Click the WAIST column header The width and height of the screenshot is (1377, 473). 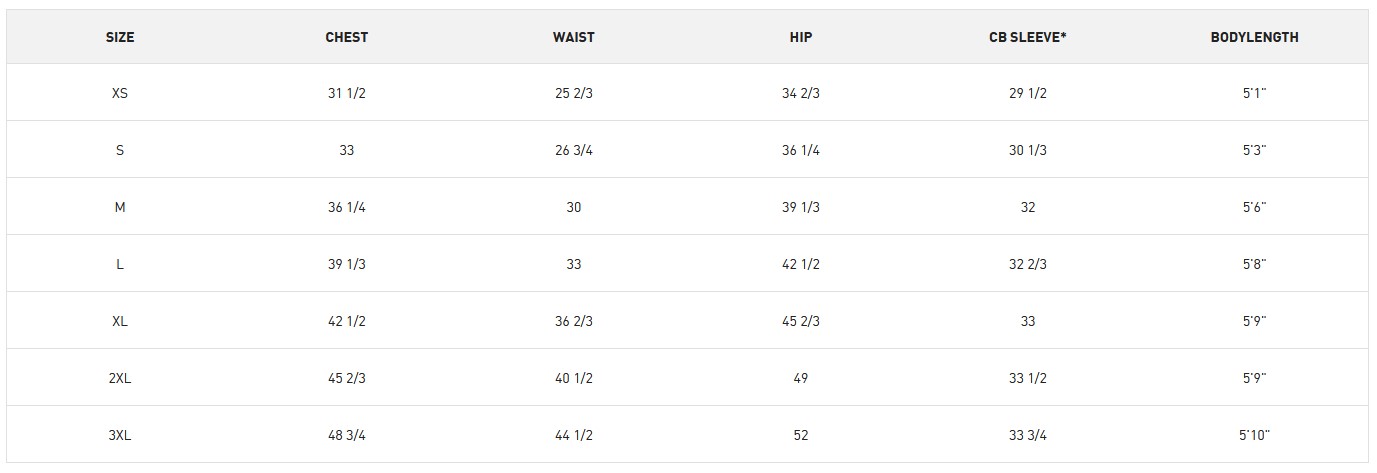pyautogui.click(x=574, y=37)
